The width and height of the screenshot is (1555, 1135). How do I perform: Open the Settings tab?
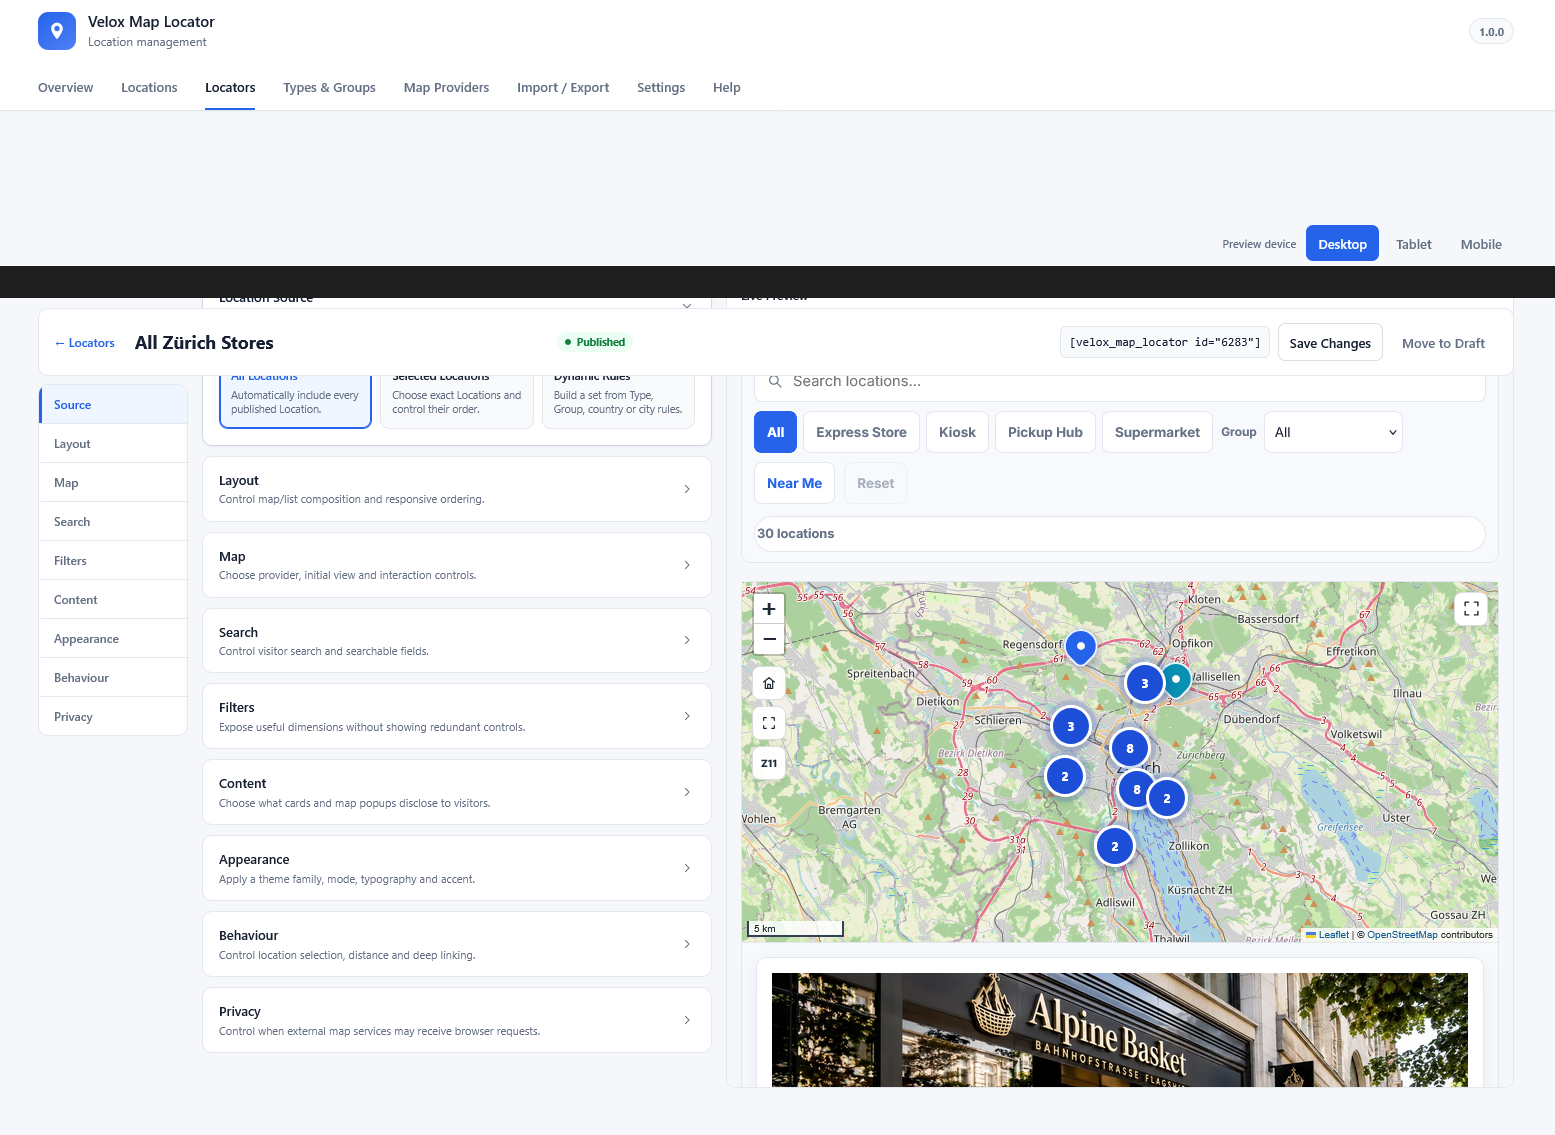pyautogui.click(x=661, y=88)
